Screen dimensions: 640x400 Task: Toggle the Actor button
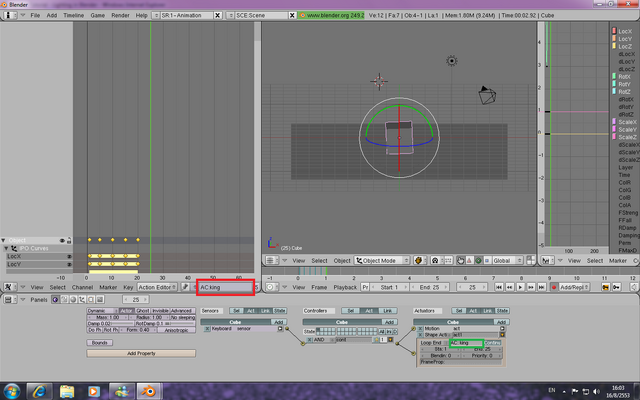pos(127,311)
